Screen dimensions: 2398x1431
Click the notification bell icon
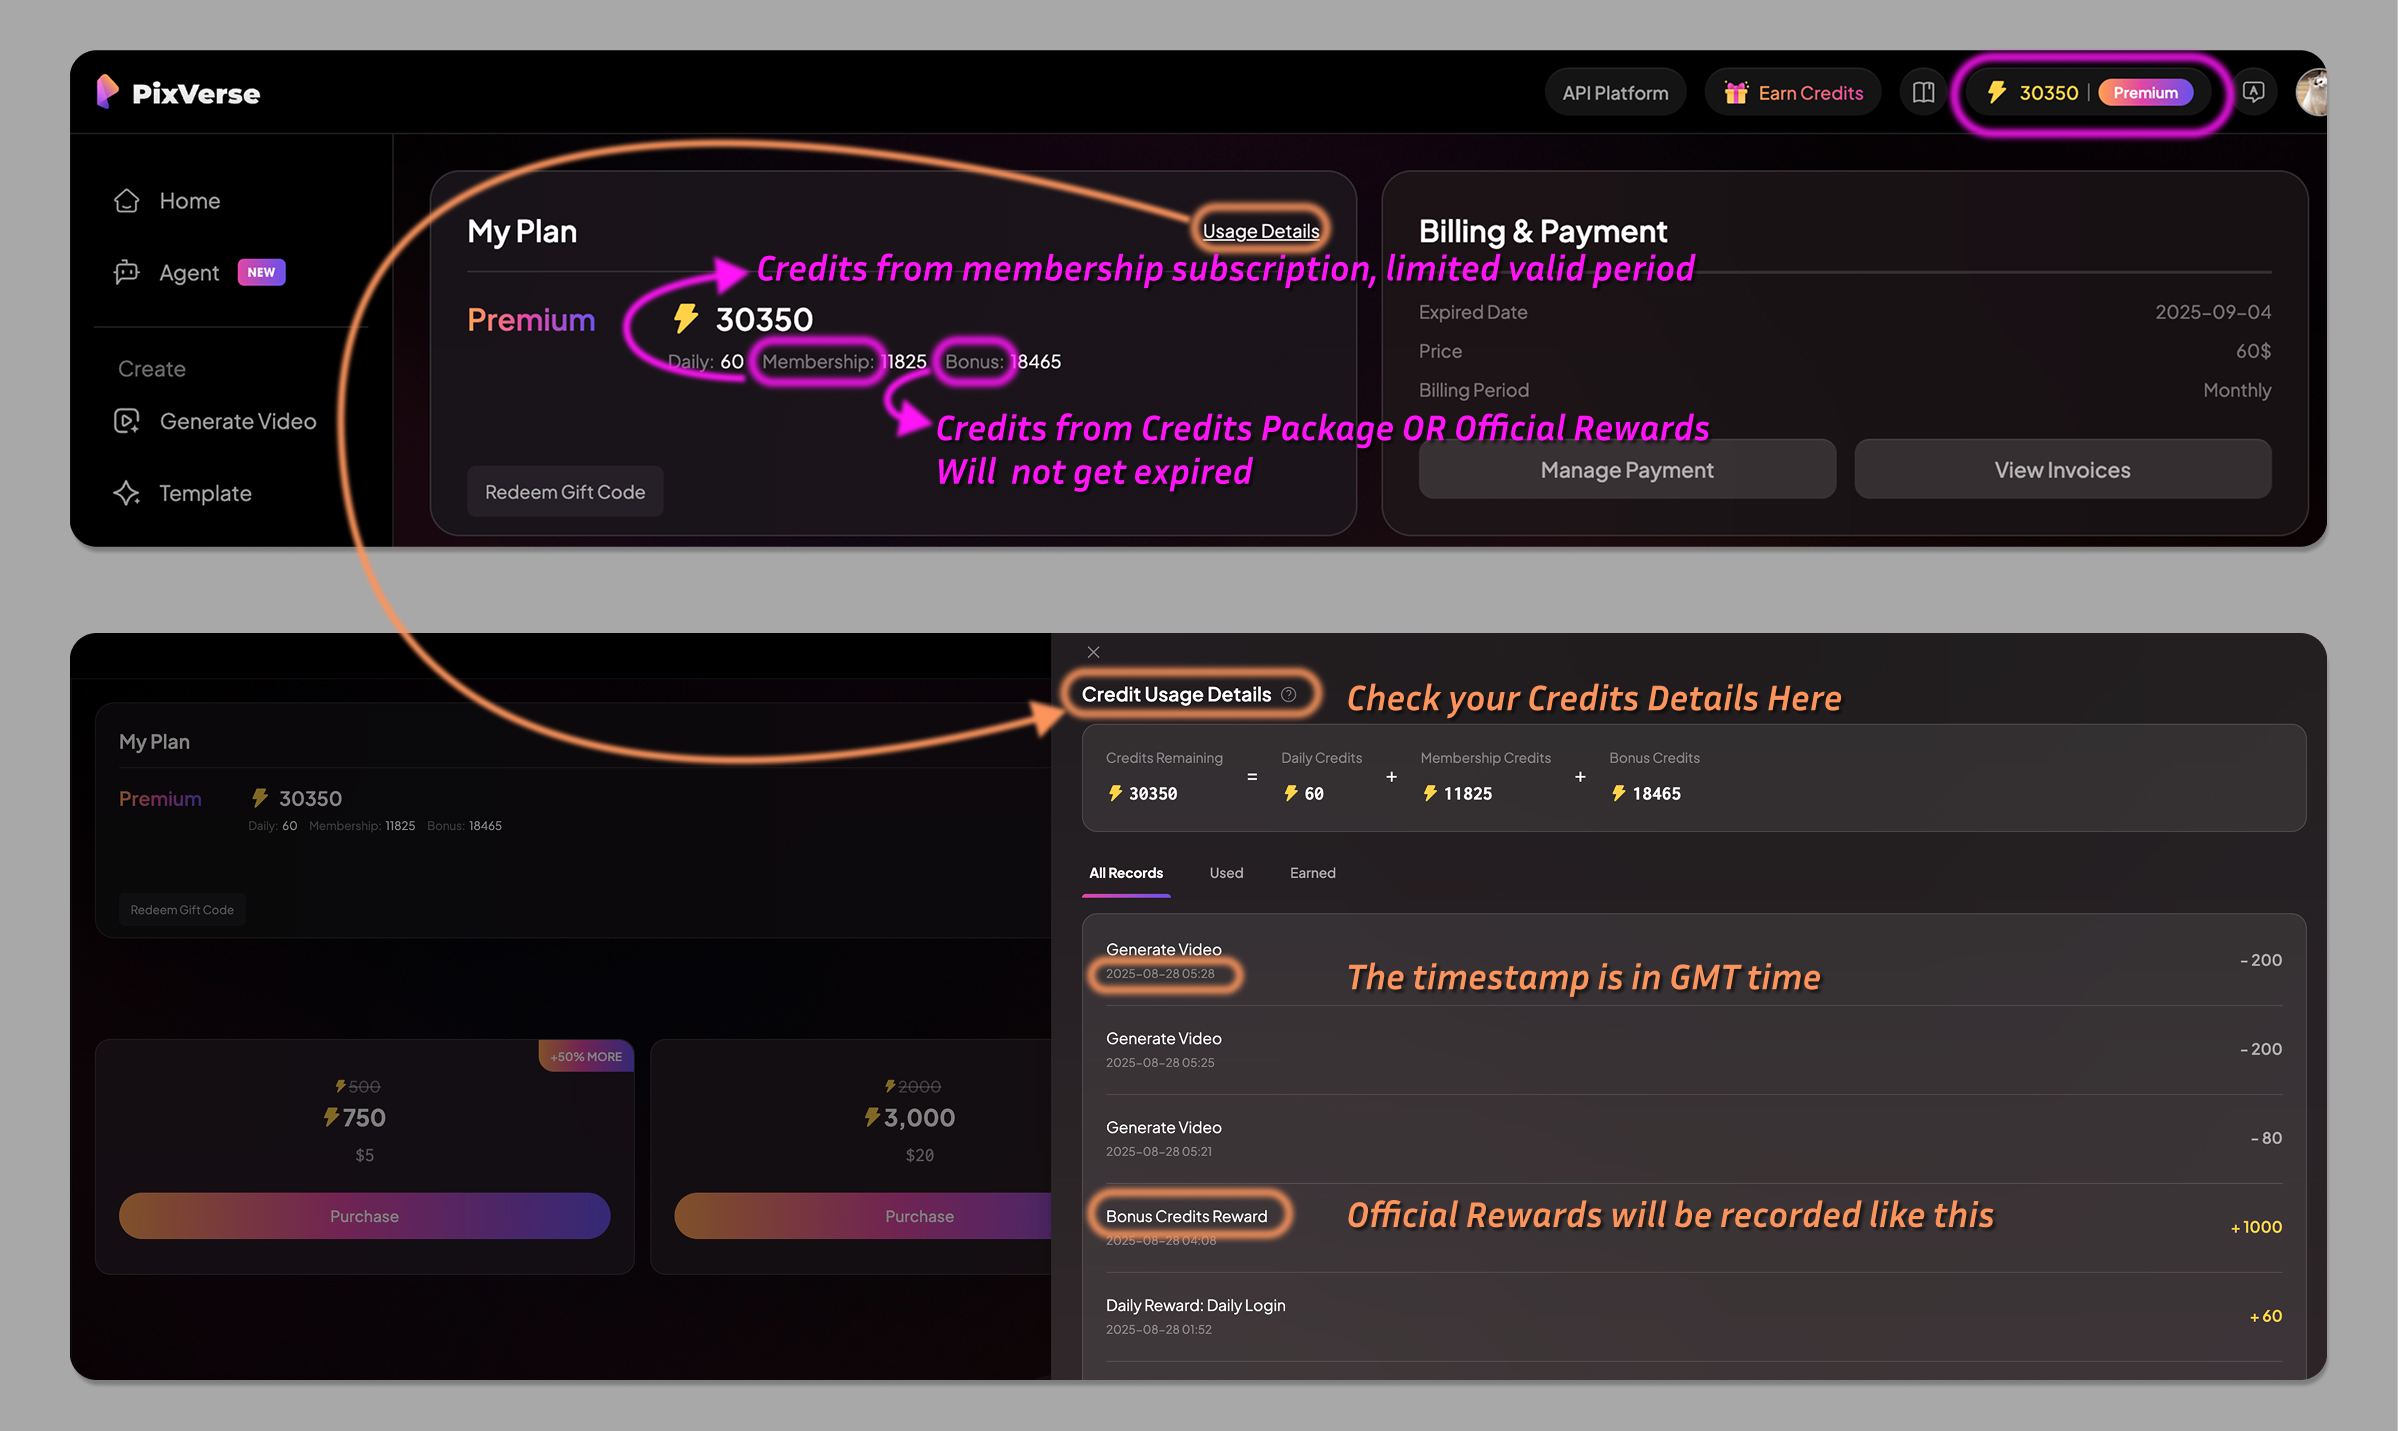click(x=2254, y=91)
